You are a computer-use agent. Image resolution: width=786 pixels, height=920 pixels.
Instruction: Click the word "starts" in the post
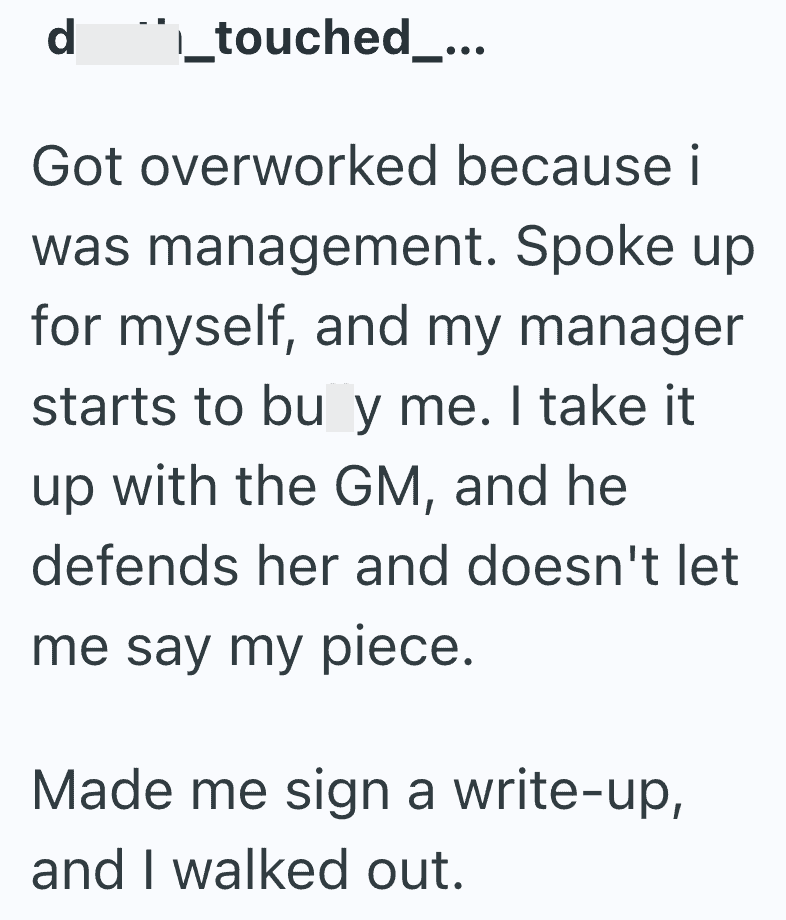click(x=102, y=406)
